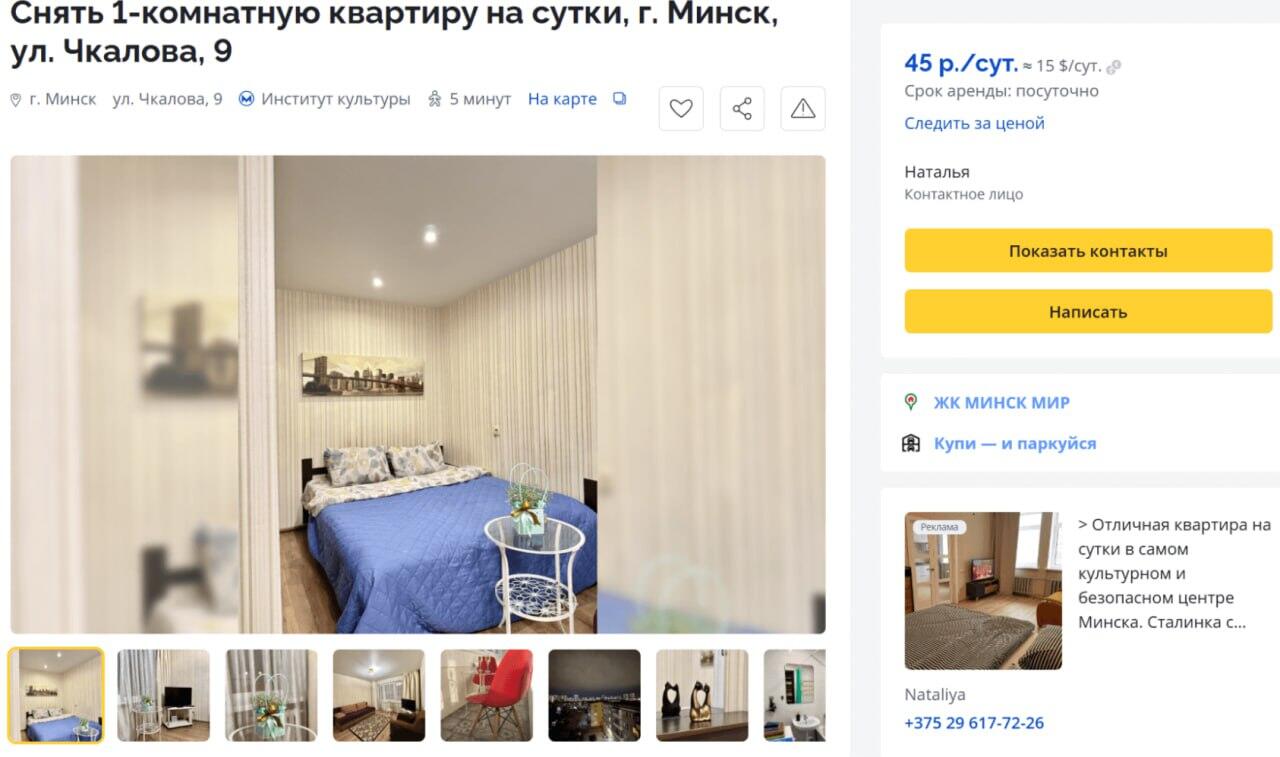Open the advertised apartment photo with Реклама label
Image resolution: width=1280 pixels, height=757 pixels.
point(983,591)
